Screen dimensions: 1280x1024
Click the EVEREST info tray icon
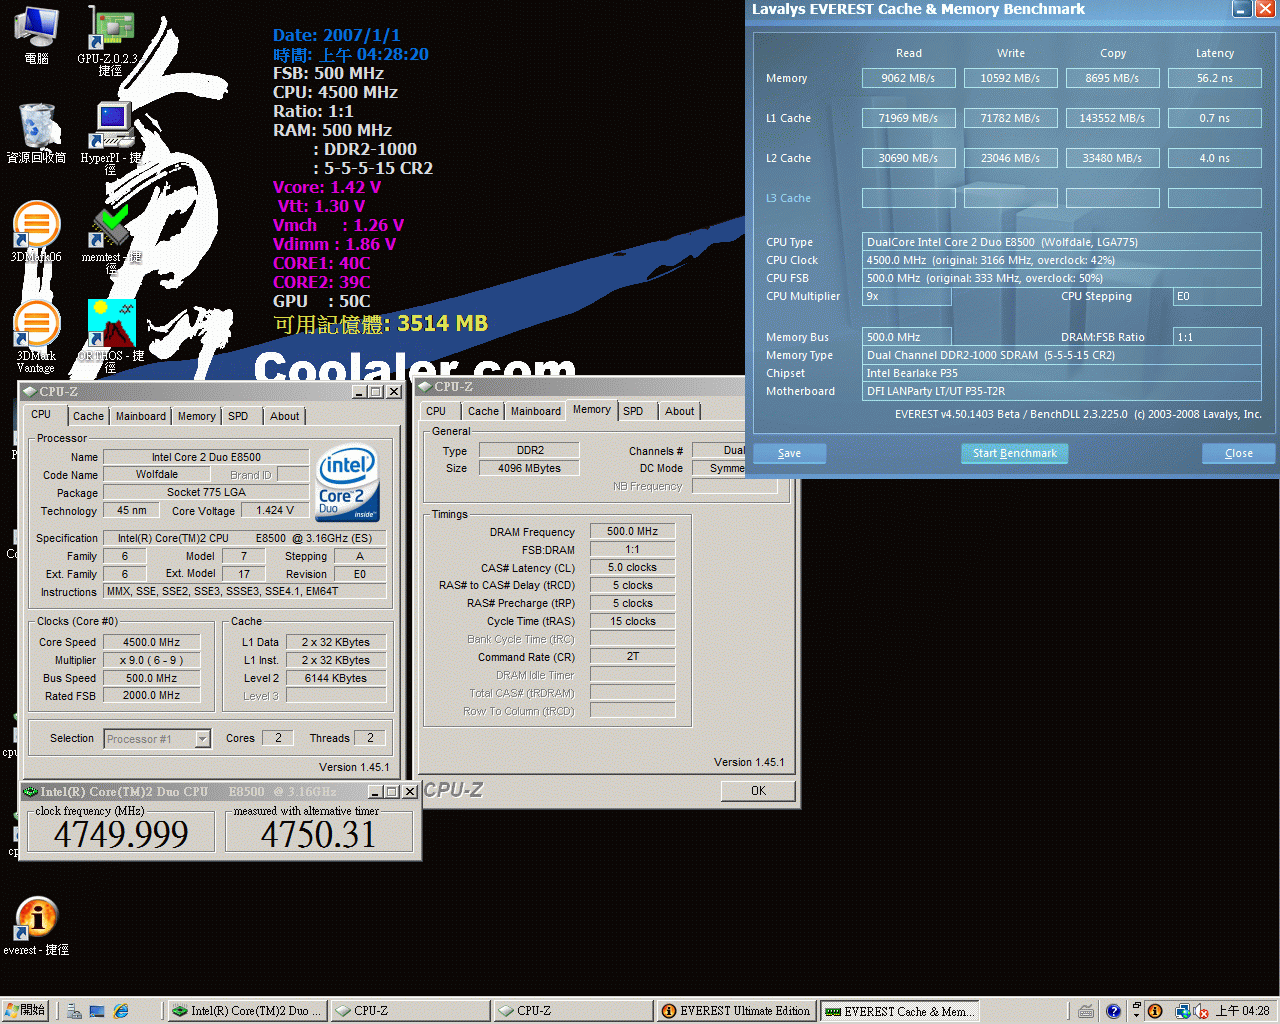[1155, 1011]
